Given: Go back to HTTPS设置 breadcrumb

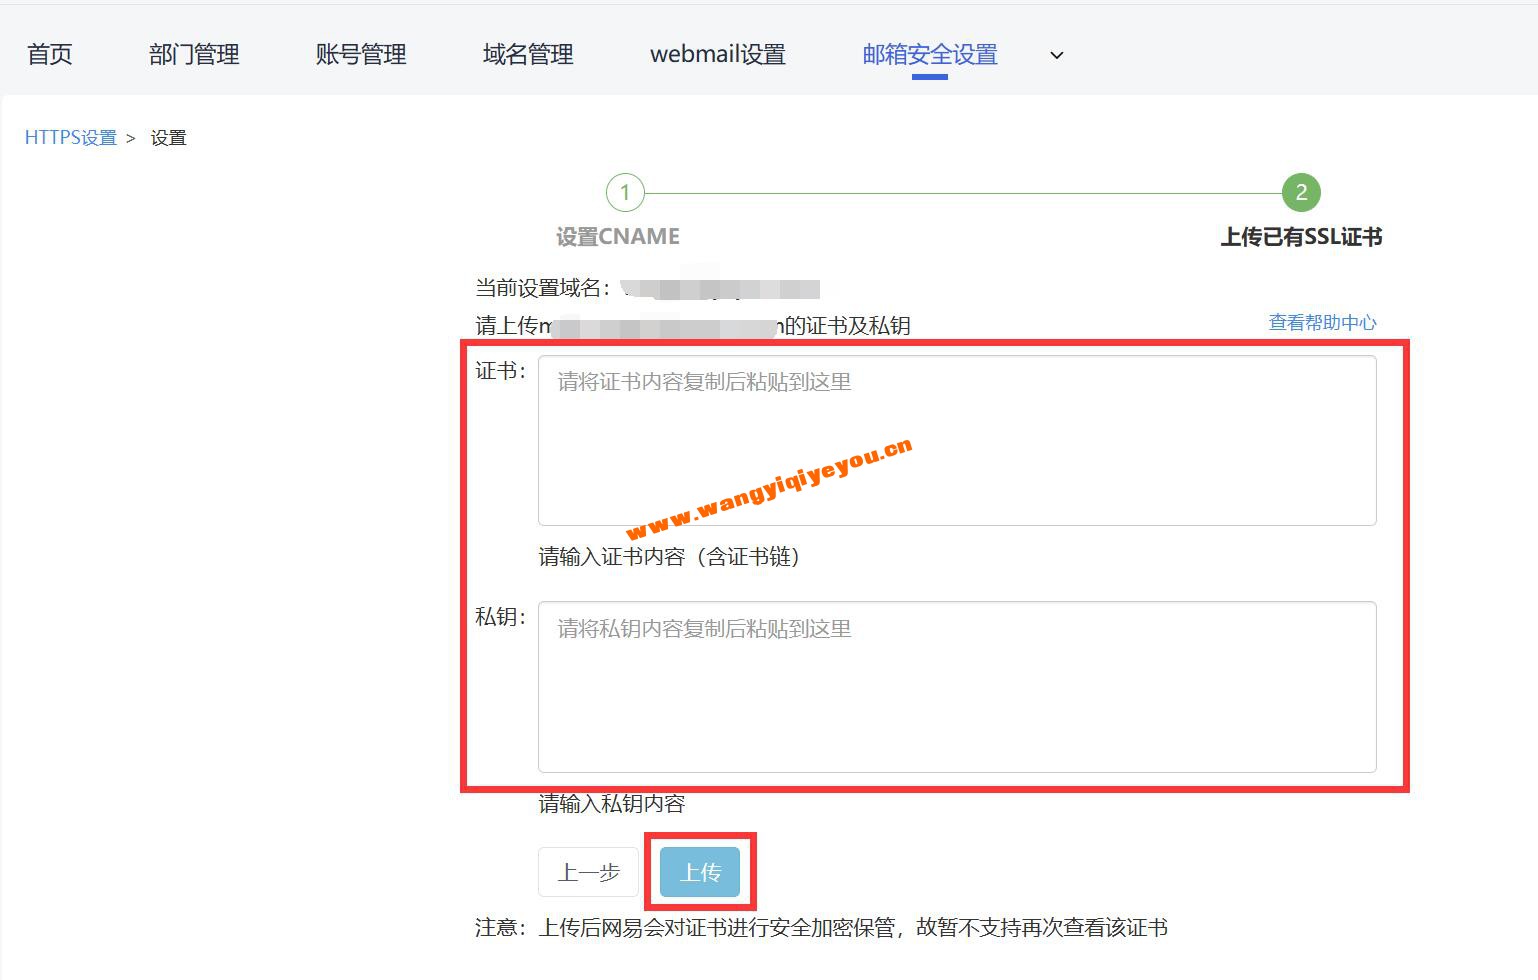Looking at the screenshot, I should click(71, 138).
